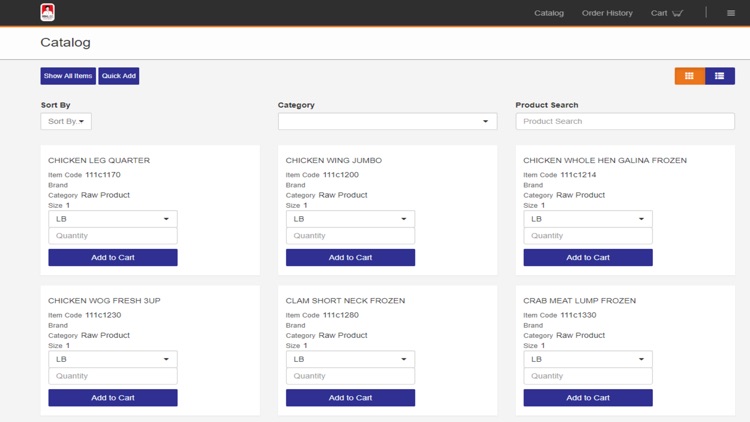750x422 pixels.
Task: Open unit dropdown for Clam Short Neck Frozen
Action: [350, 358]
